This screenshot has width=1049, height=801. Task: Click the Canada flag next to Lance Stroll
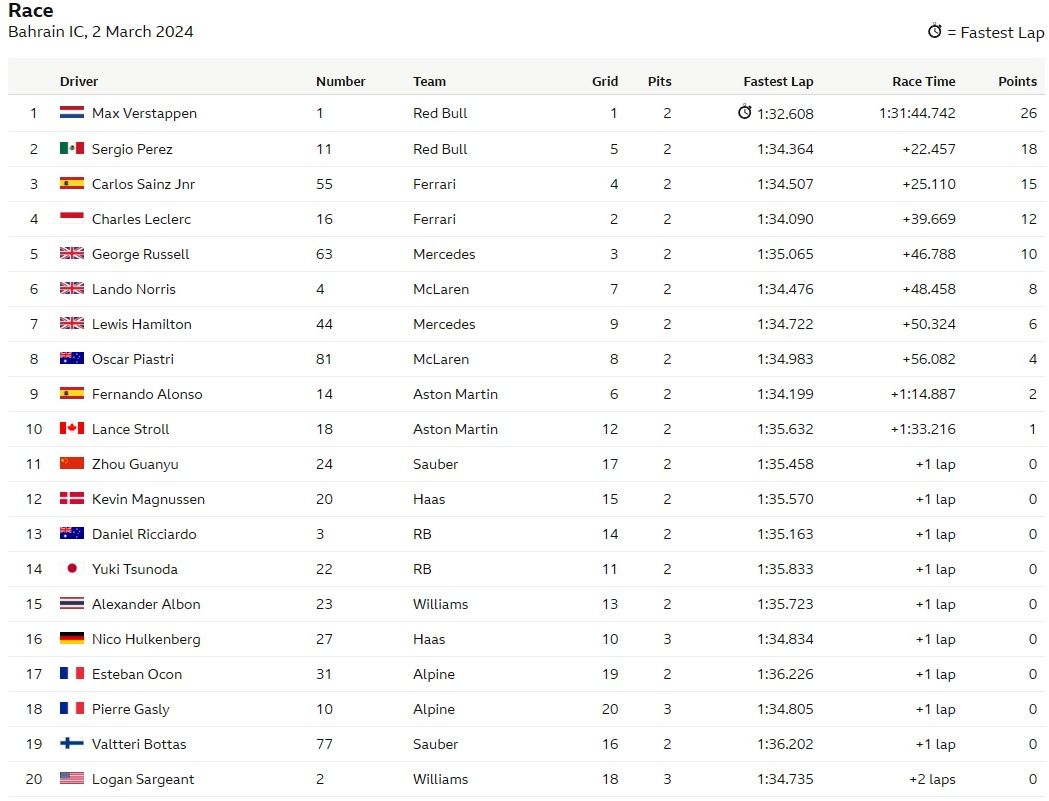(72, 428)
